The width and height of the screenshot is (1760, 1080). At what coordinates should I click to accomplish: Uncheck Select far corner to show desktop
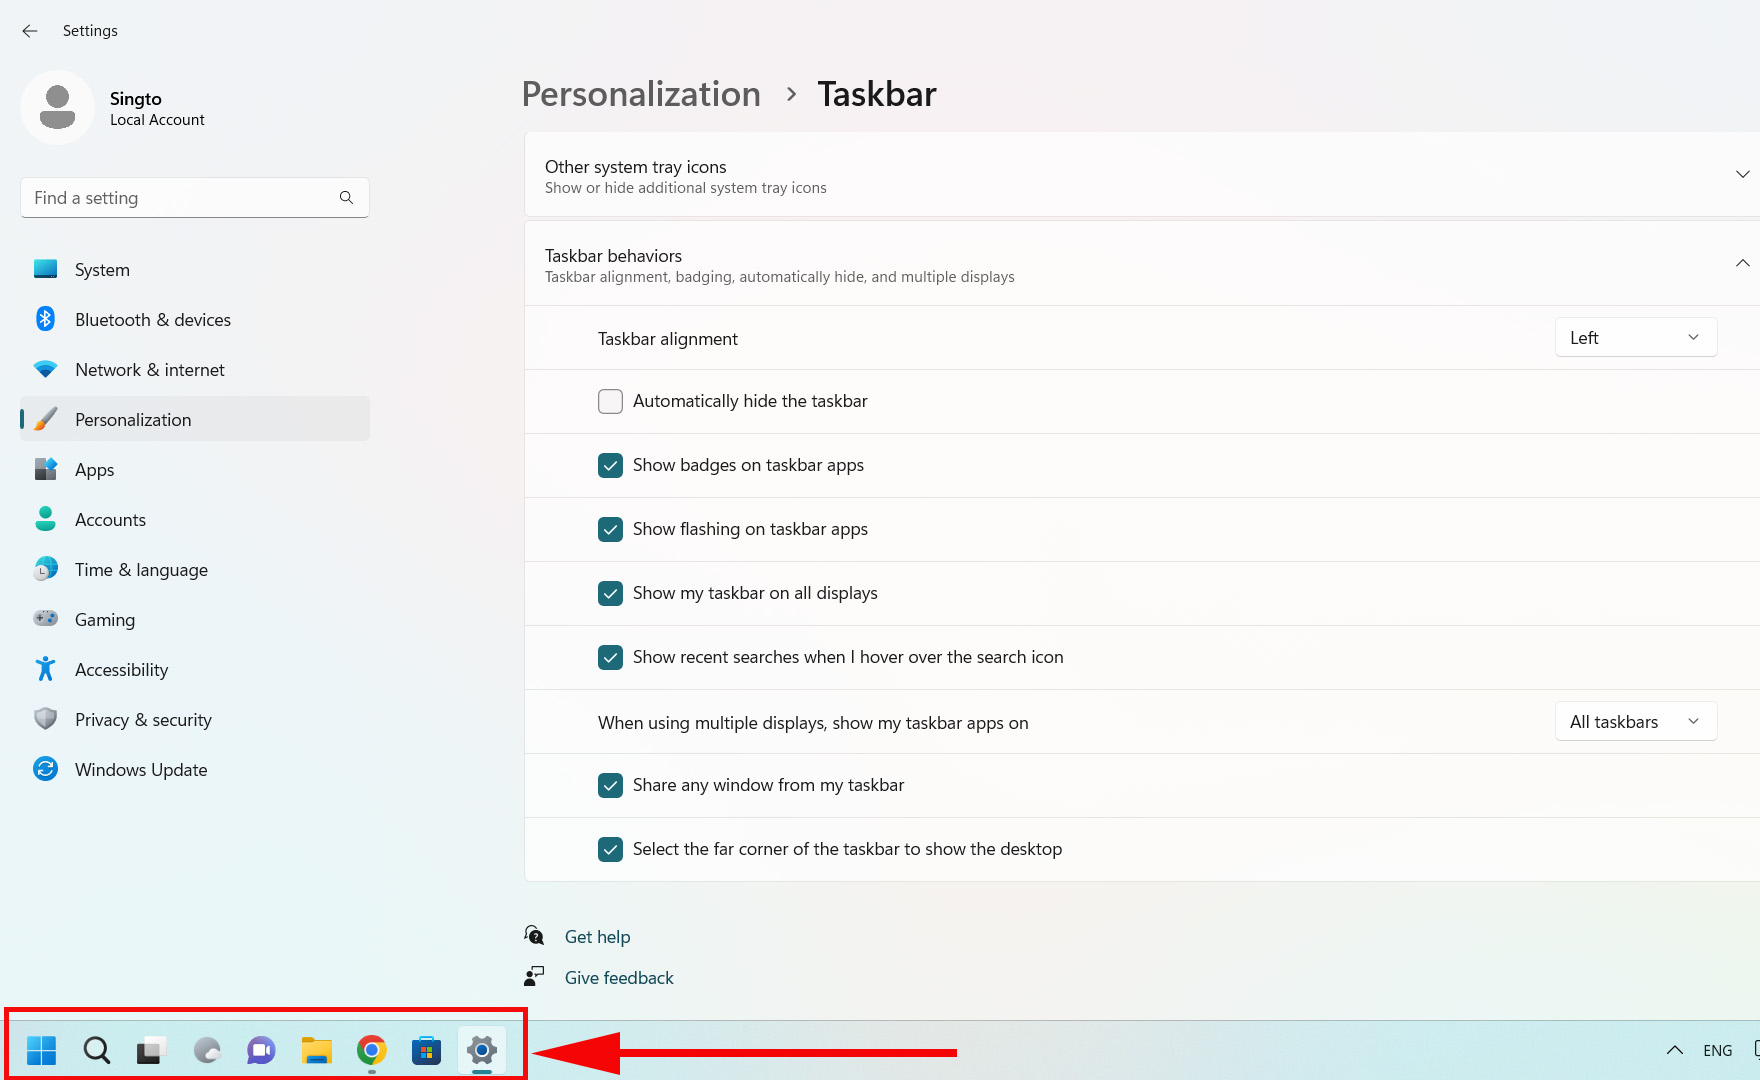(610, 849)
